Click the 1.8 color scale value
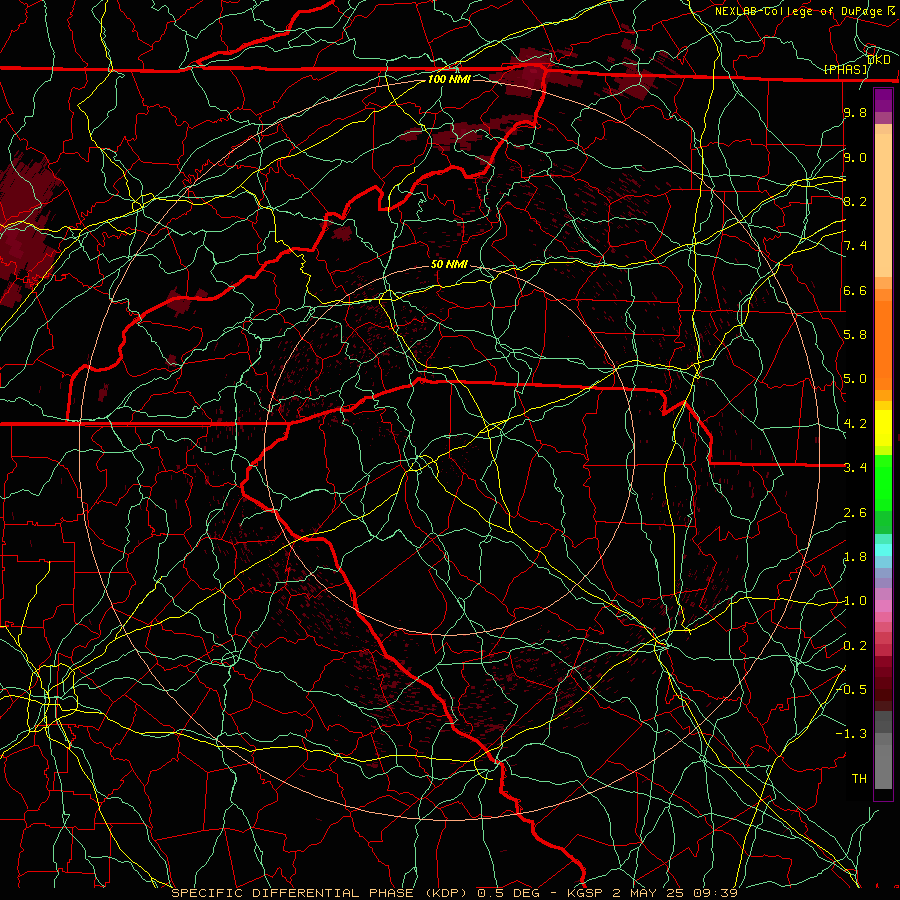 [855, 557]
